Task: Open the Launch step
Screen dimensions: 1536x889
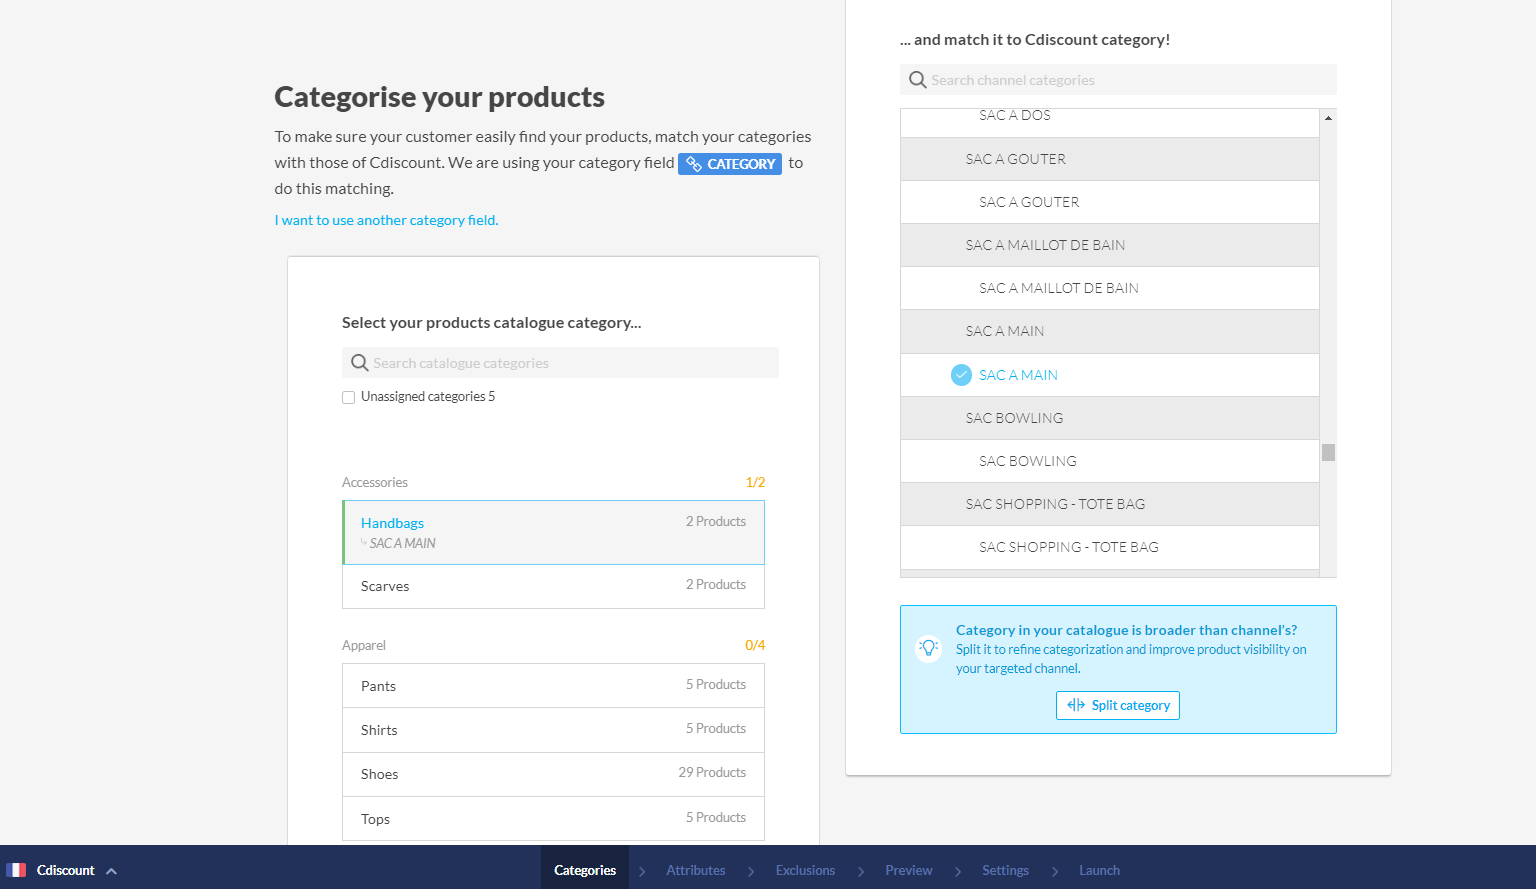Action: click(1099, 870)
